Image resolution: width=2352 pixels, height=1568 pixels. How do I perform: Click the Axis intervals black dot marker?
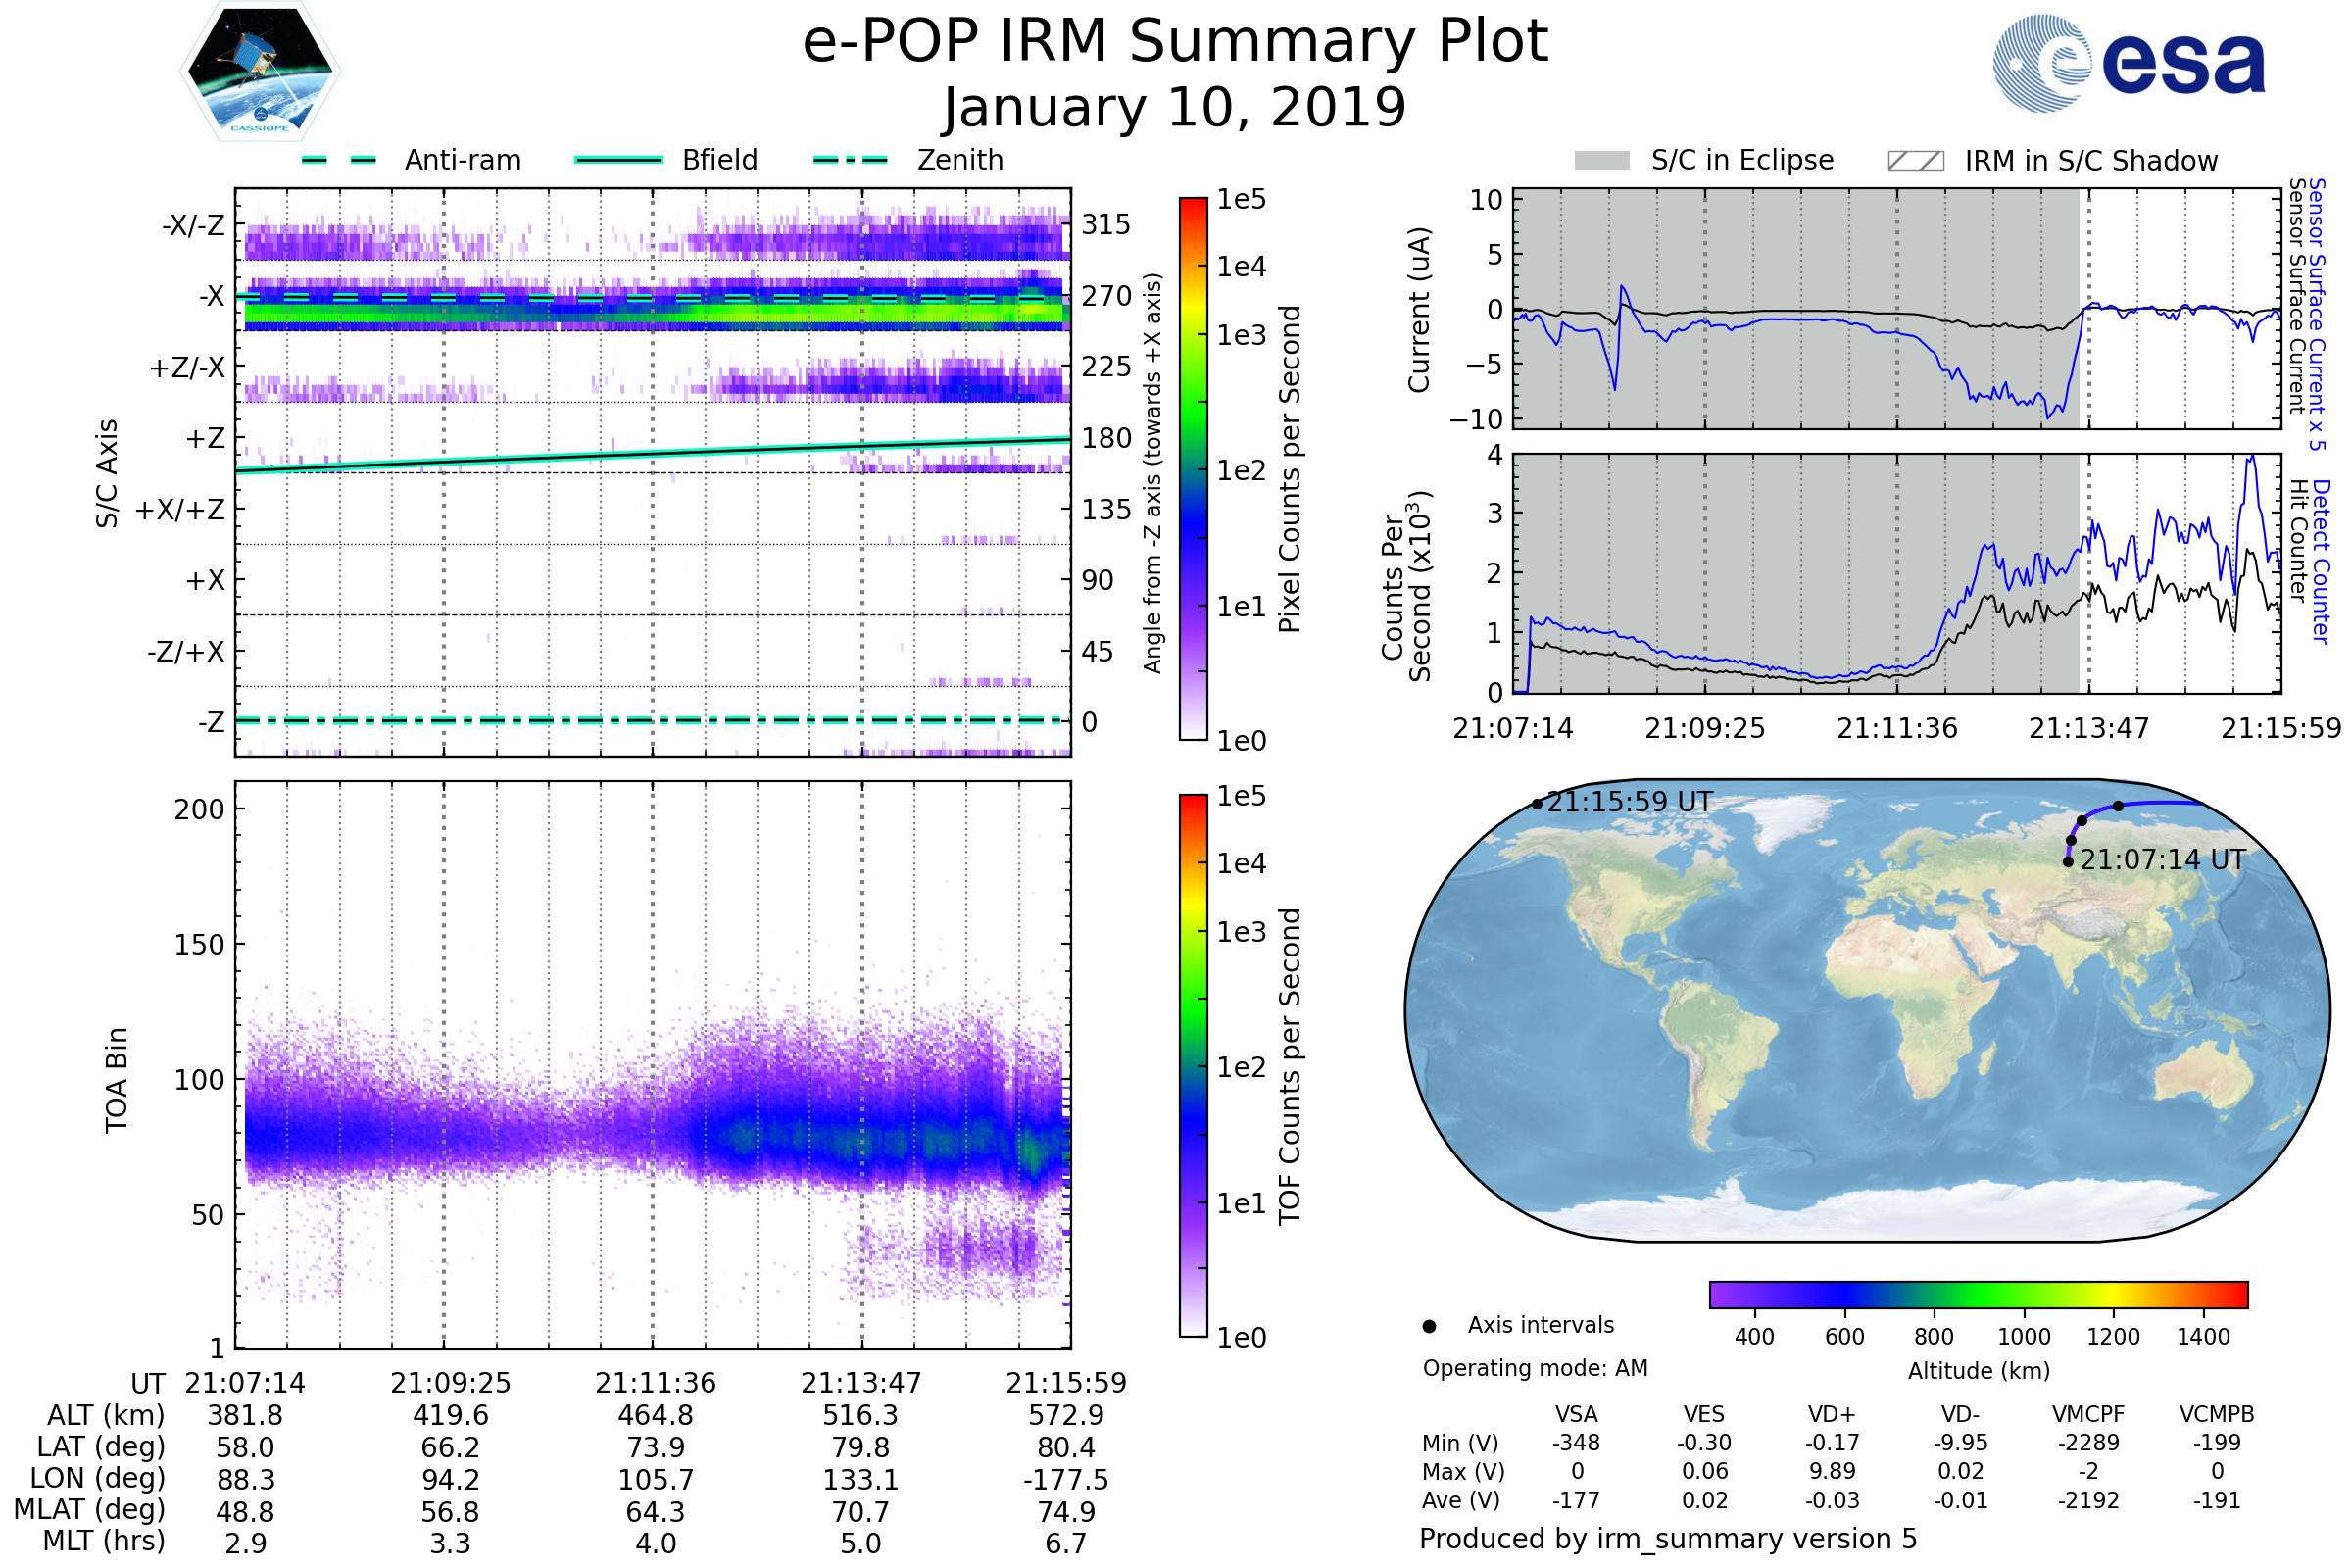(x=1429, y=1326)
